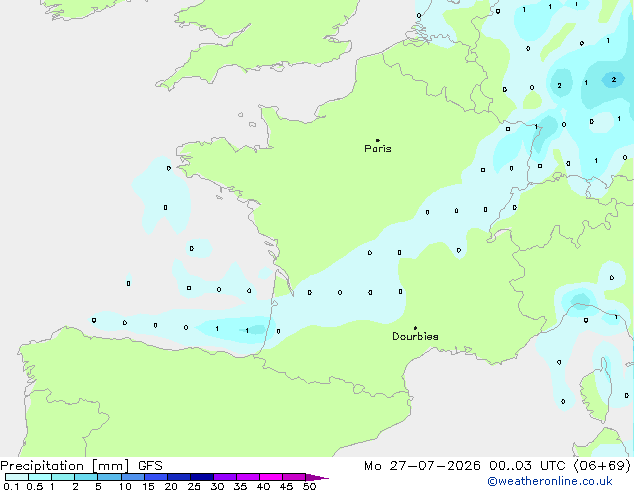Select the 0.1–0.5 mm legend swatch
Image resolution: width=634 pixels, height=490 pixels.
[x=17, y=477]
